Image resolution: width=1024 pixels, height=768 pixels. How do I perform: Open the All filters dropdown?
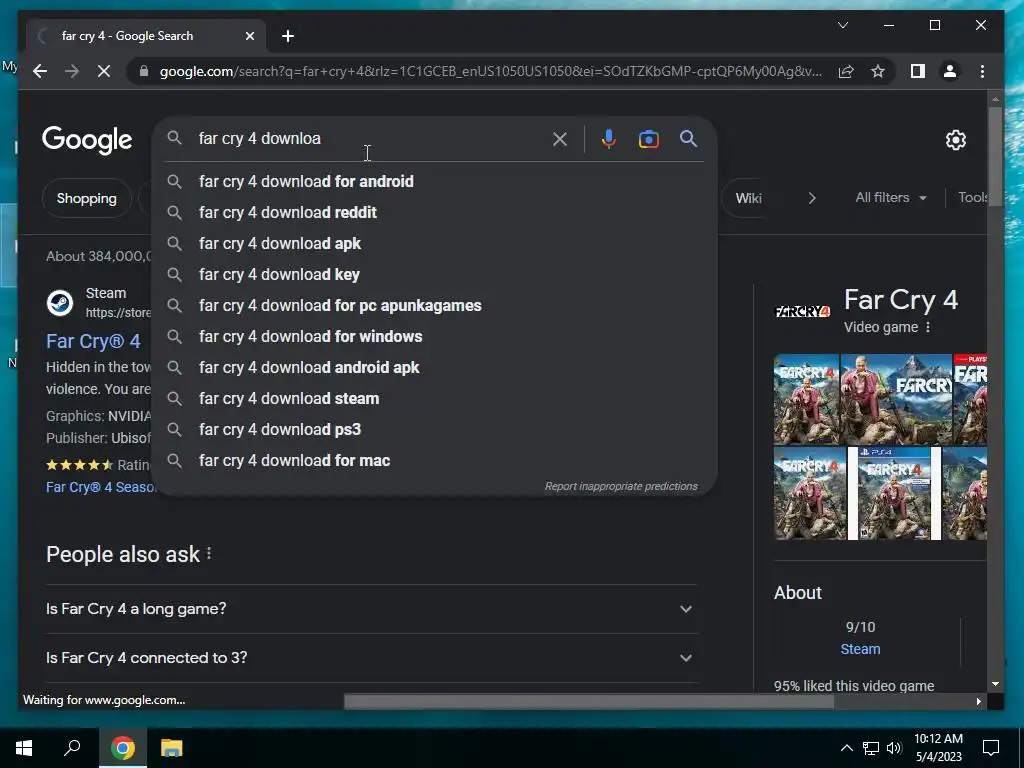891,197
